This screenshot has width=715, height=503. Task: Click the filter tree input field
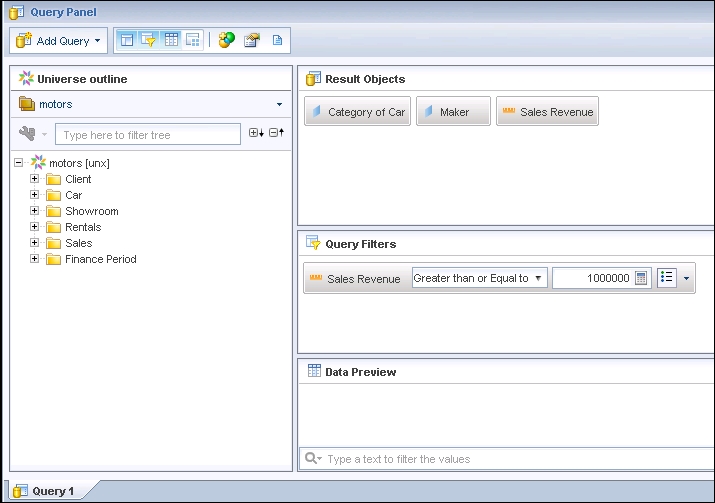point(148,135)
